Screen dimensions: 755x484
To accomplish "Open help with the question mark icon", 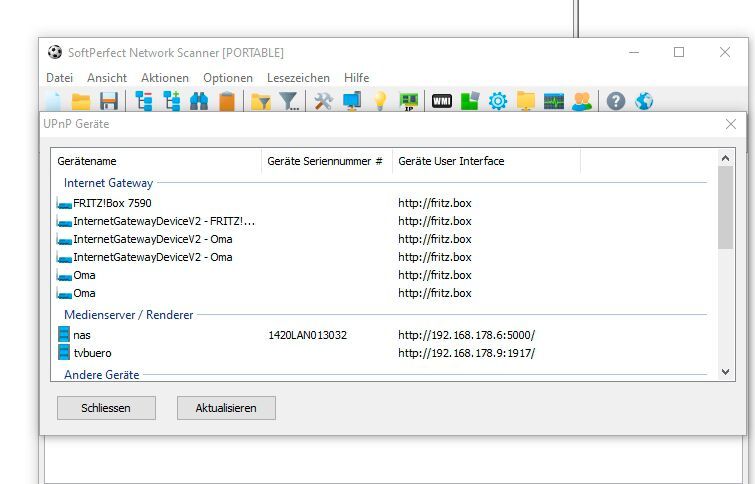I will coord(616,101).
